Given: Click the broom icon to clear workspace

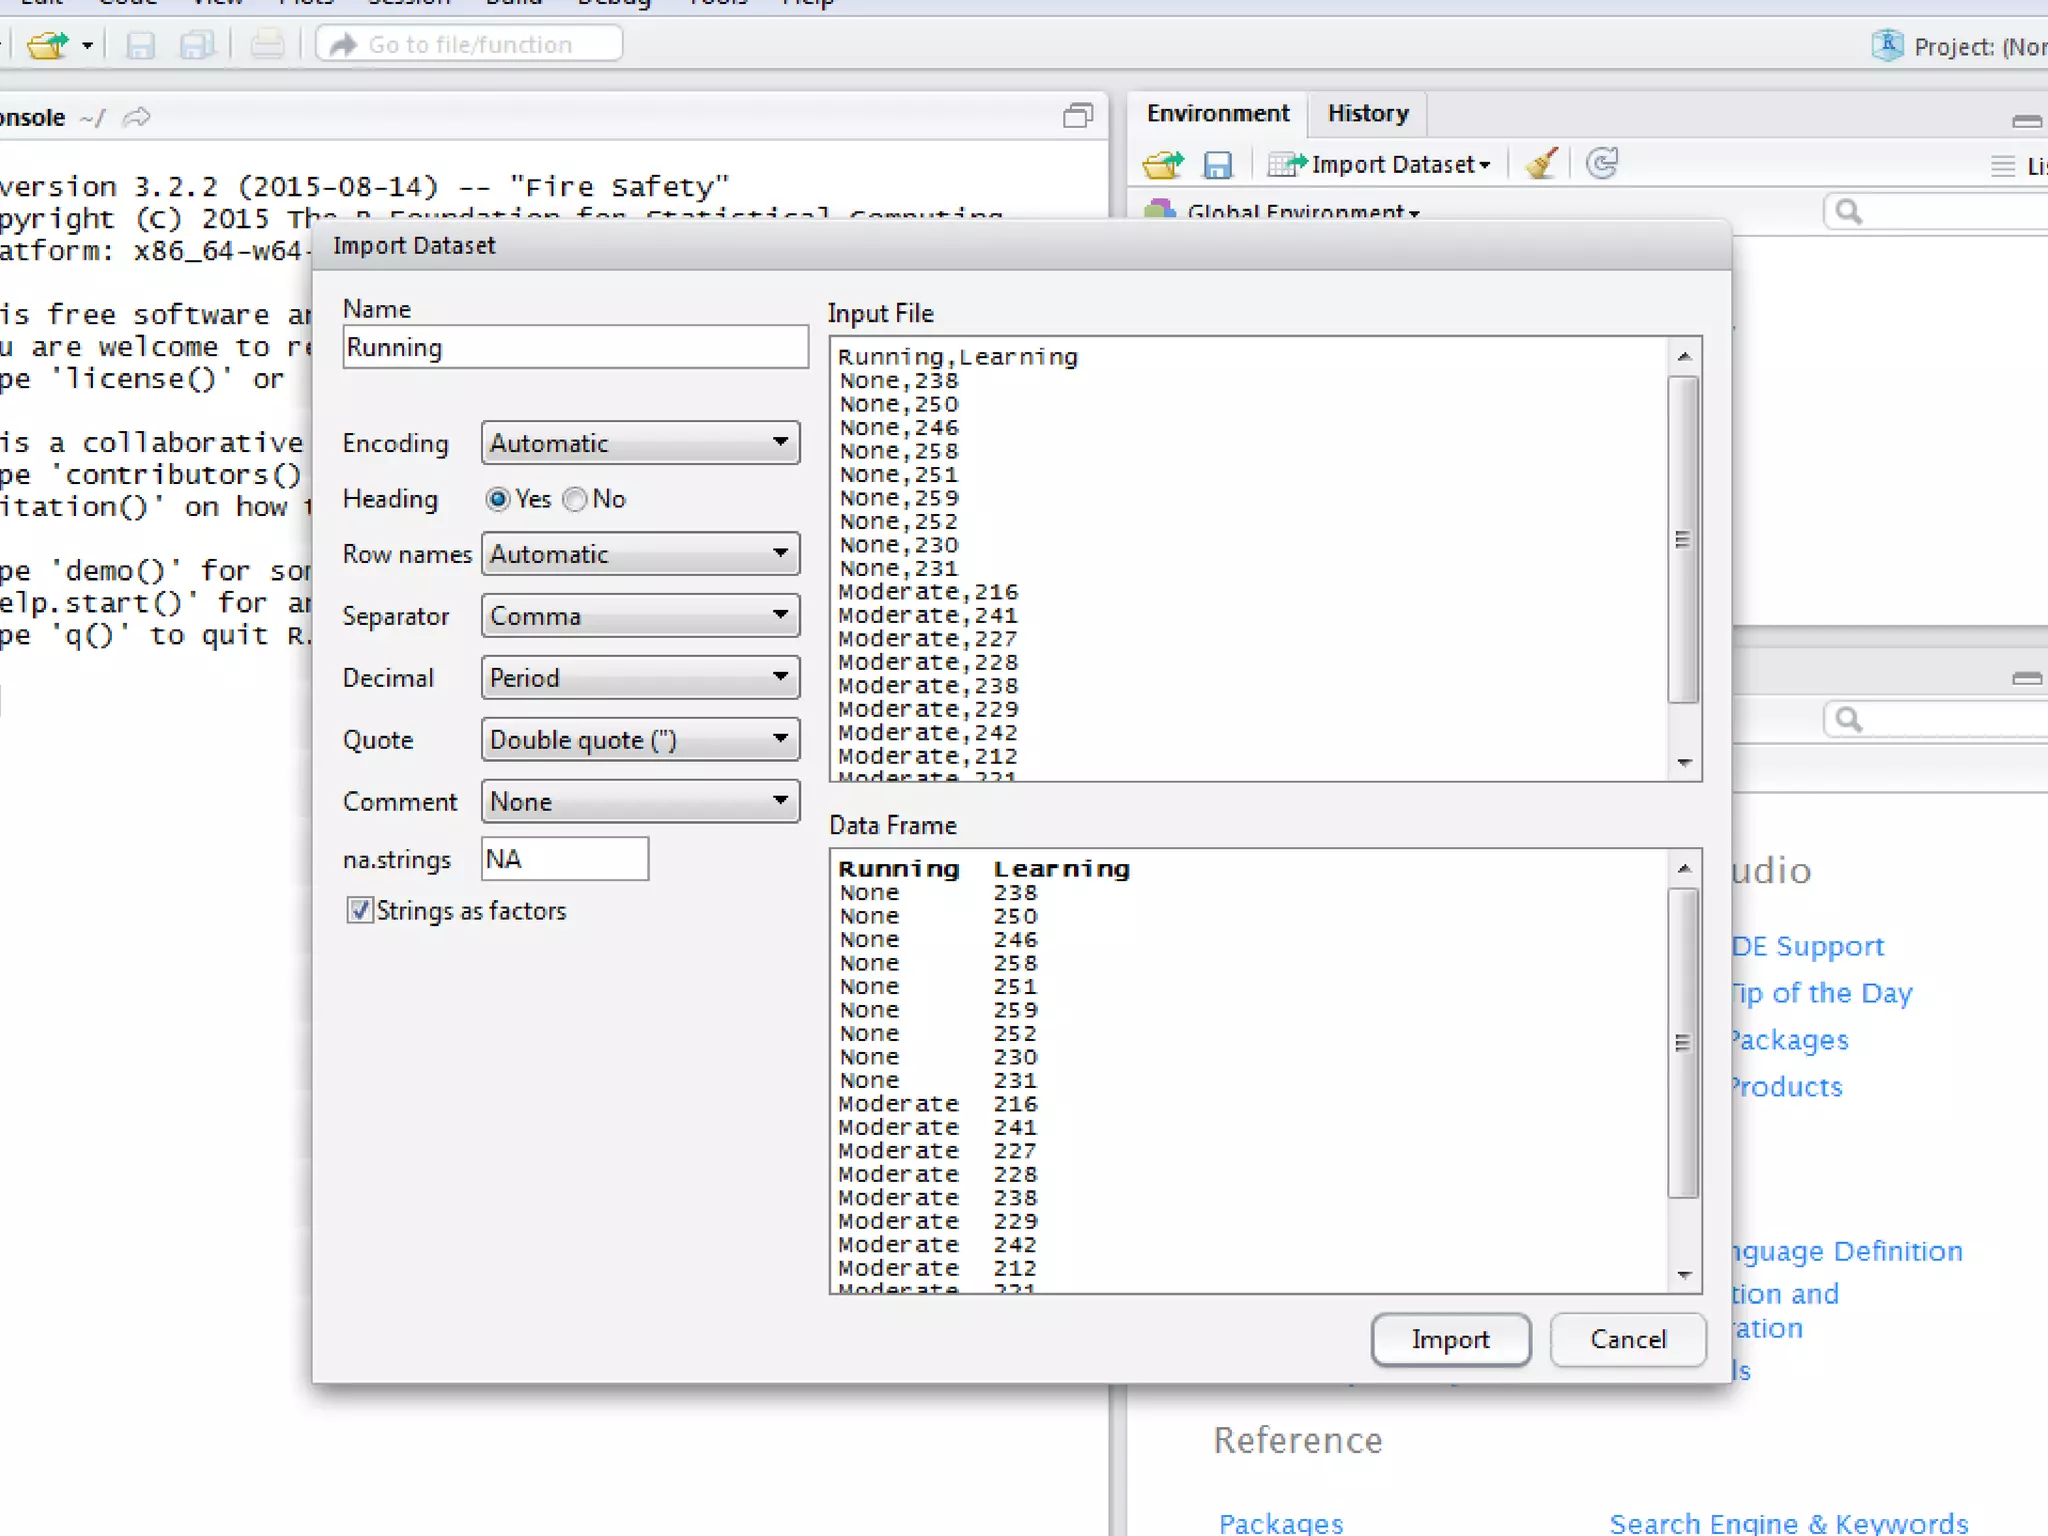Looking at the screenshot, I should [x=1541, y=164].
